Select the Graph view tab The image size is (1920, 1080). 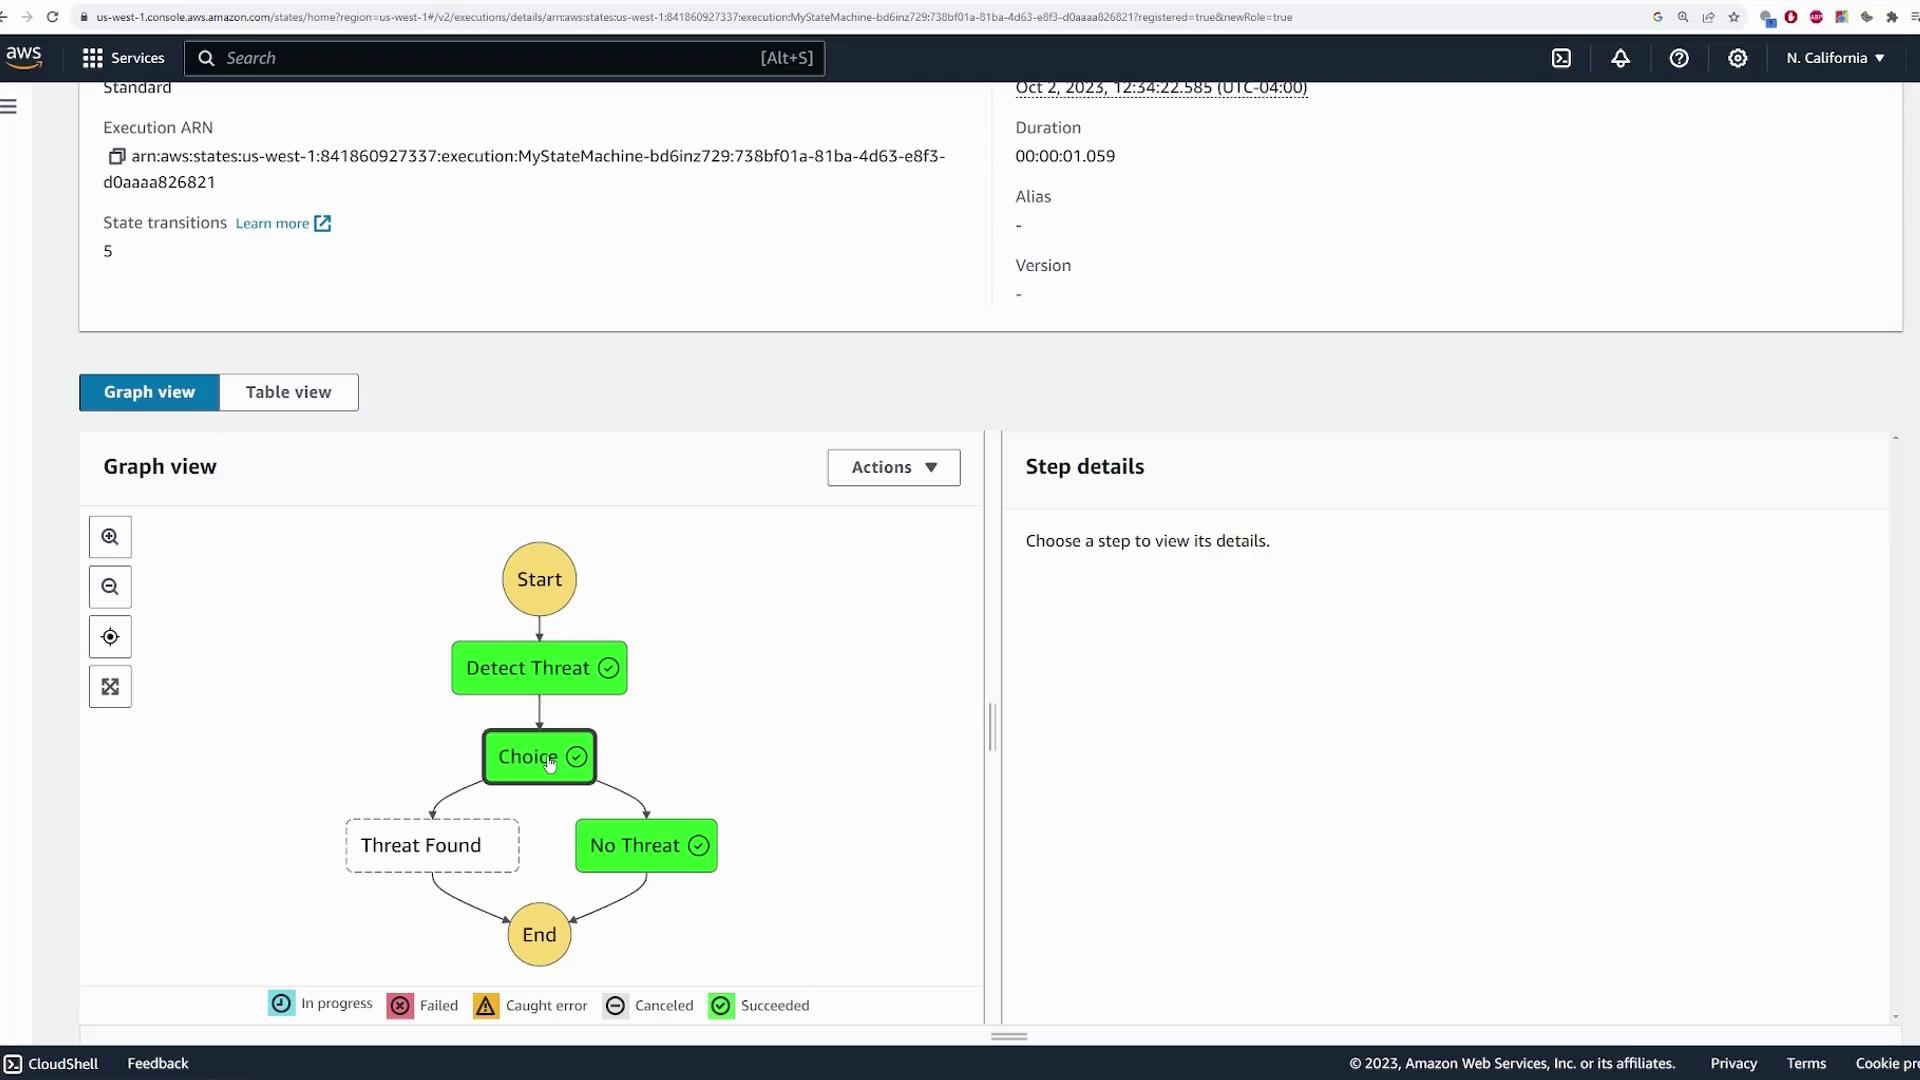pos(149,392)
